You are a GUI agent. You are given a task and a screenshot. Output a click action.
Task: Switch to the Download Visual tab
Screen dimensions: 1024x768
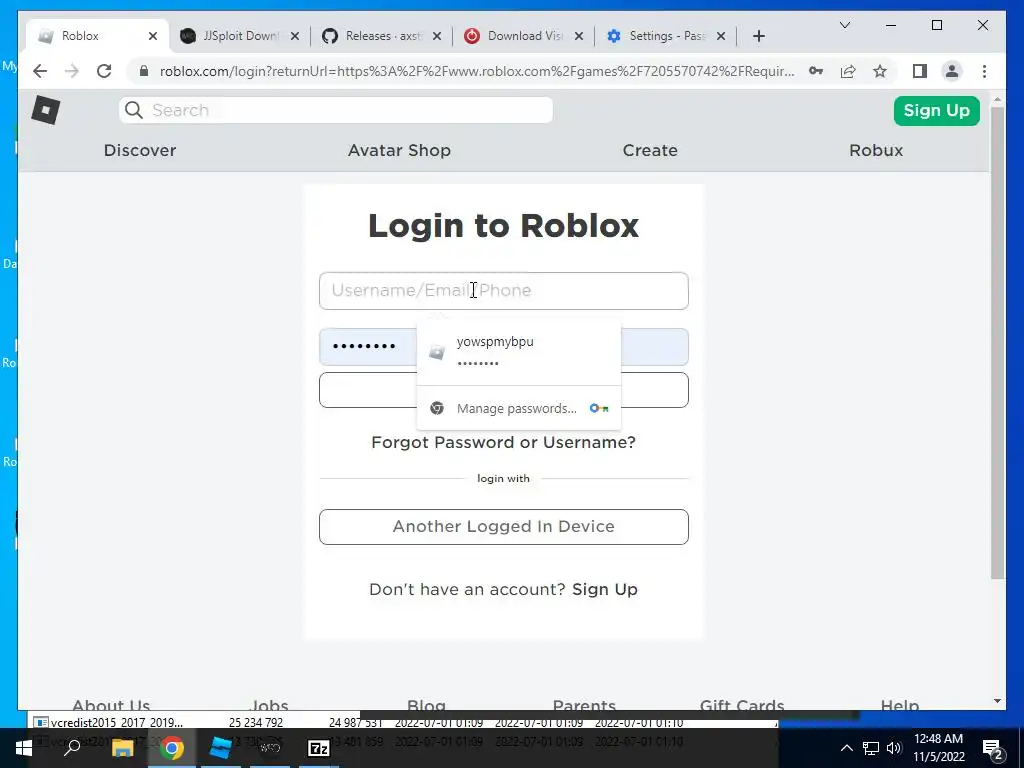click(524, 36)
